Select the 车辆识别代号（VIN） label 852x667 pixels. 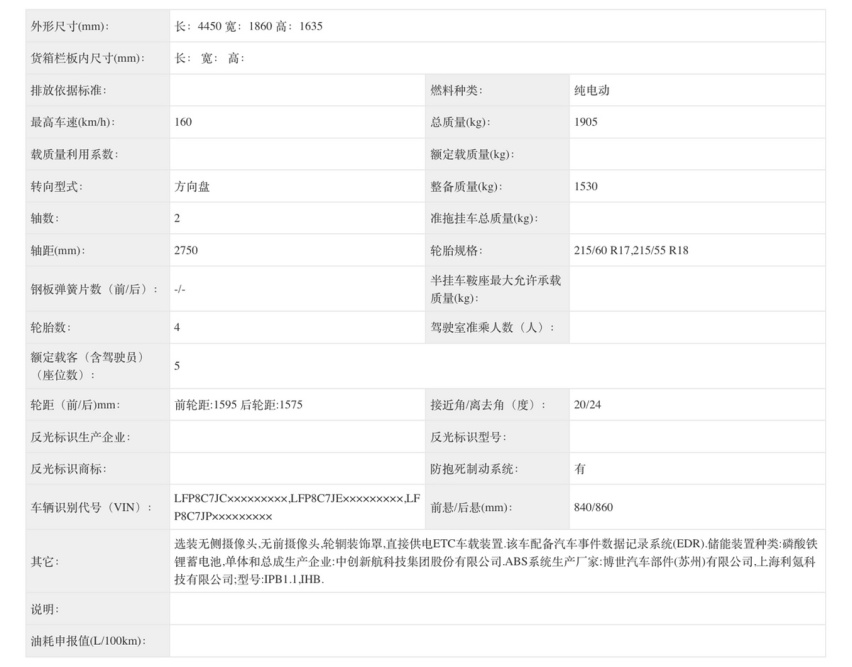point(91,507)
